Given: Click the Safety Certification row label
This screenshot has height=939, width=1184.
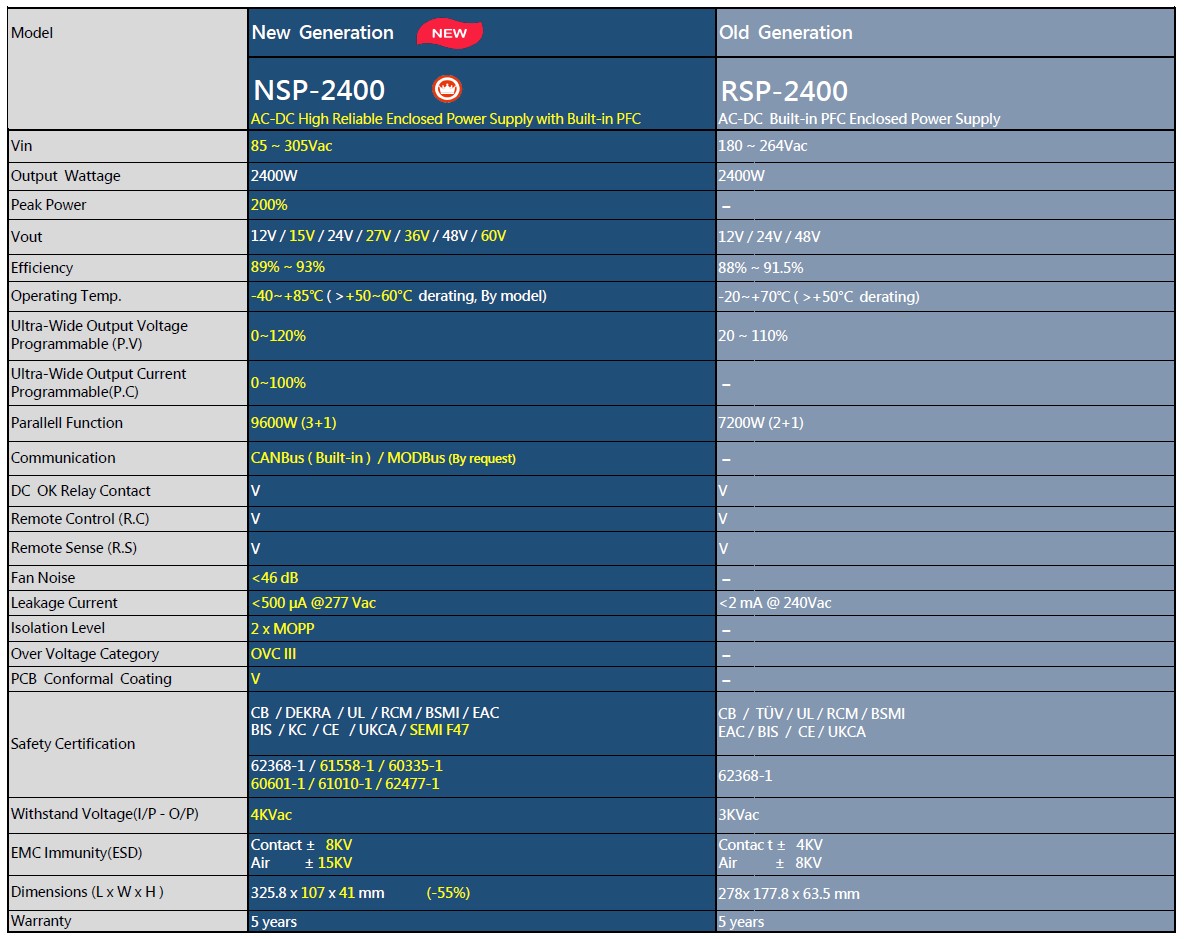Looking at the screenshot, I should coord(72,744).
